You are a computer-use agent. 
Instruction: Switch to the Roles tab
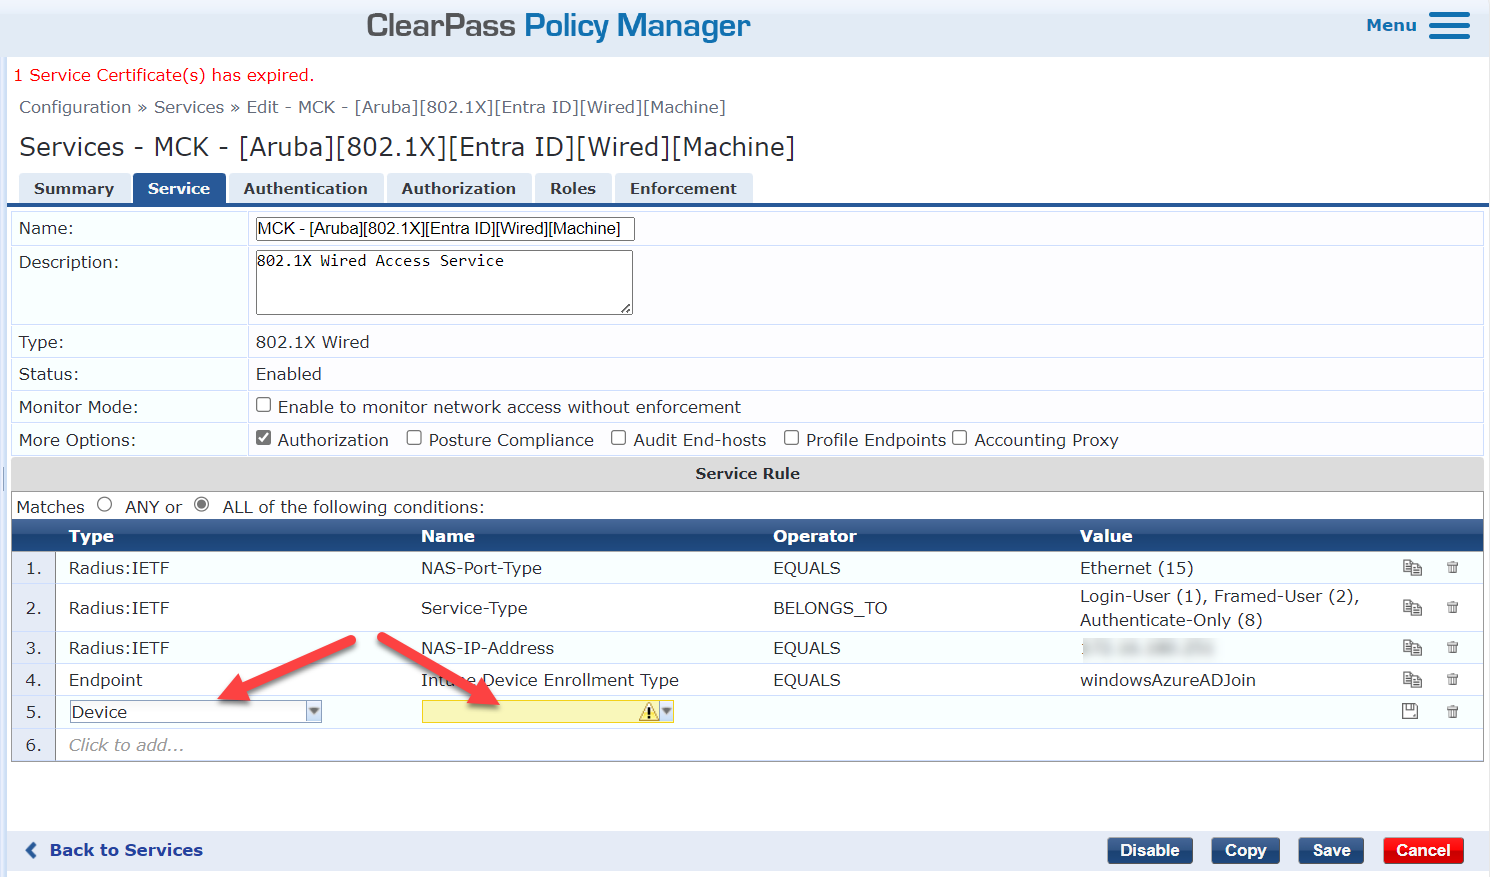[x=573, y=188]
